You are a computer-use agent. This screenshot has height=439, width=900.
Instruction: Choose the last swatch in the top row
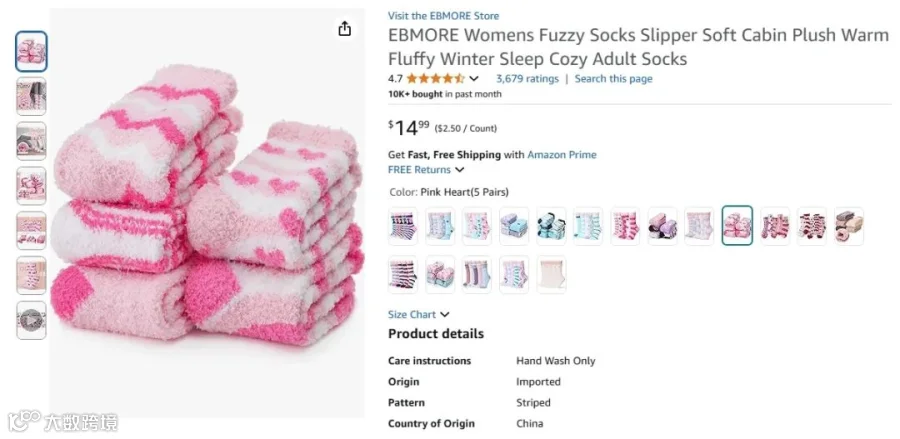(848, 226)
